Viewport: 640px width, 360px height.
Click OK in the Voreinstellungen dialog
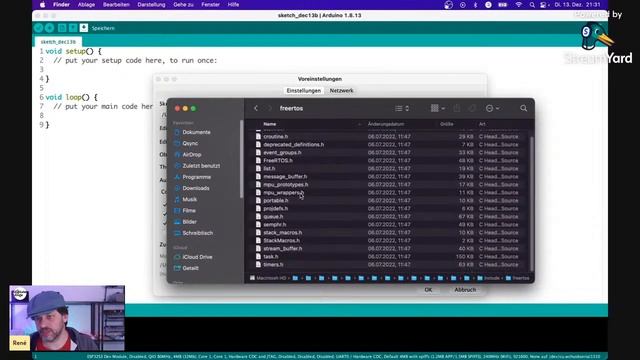(x=428, y=290)
